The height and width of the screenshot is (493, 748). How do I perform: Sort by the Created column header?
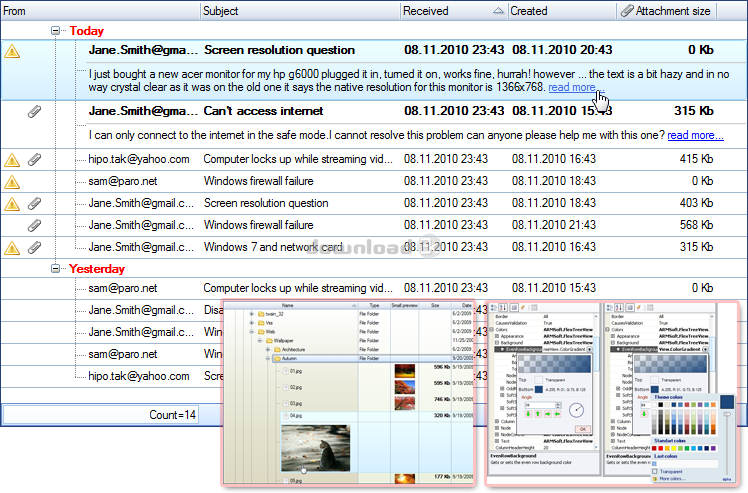(562, 10)
